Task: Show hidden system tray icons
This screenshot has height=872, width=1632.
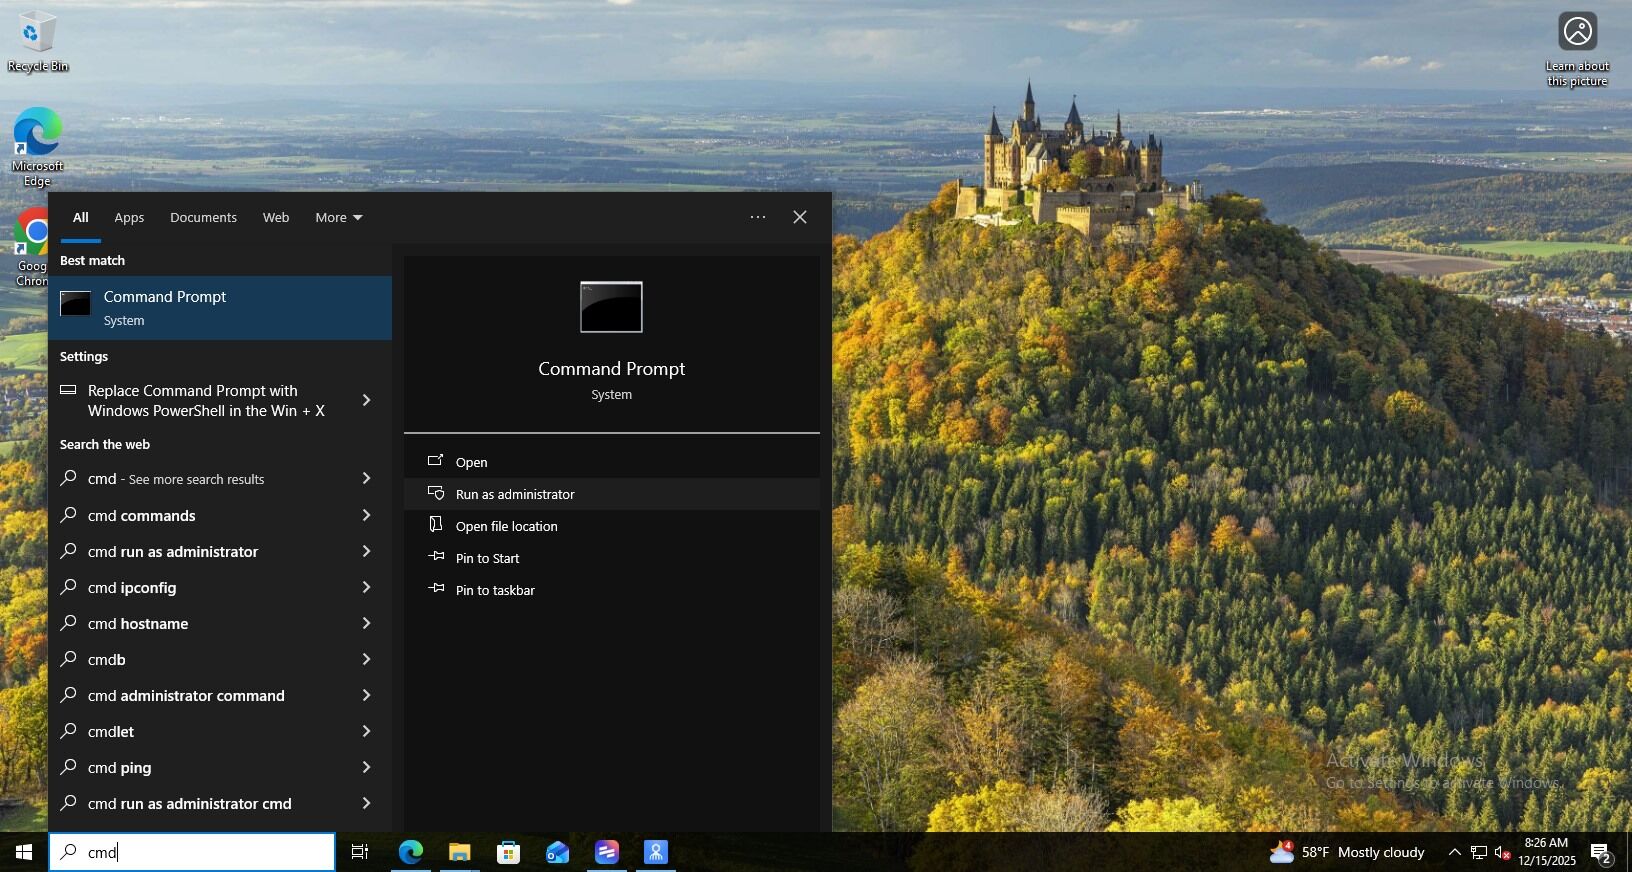Action: 1454,852
